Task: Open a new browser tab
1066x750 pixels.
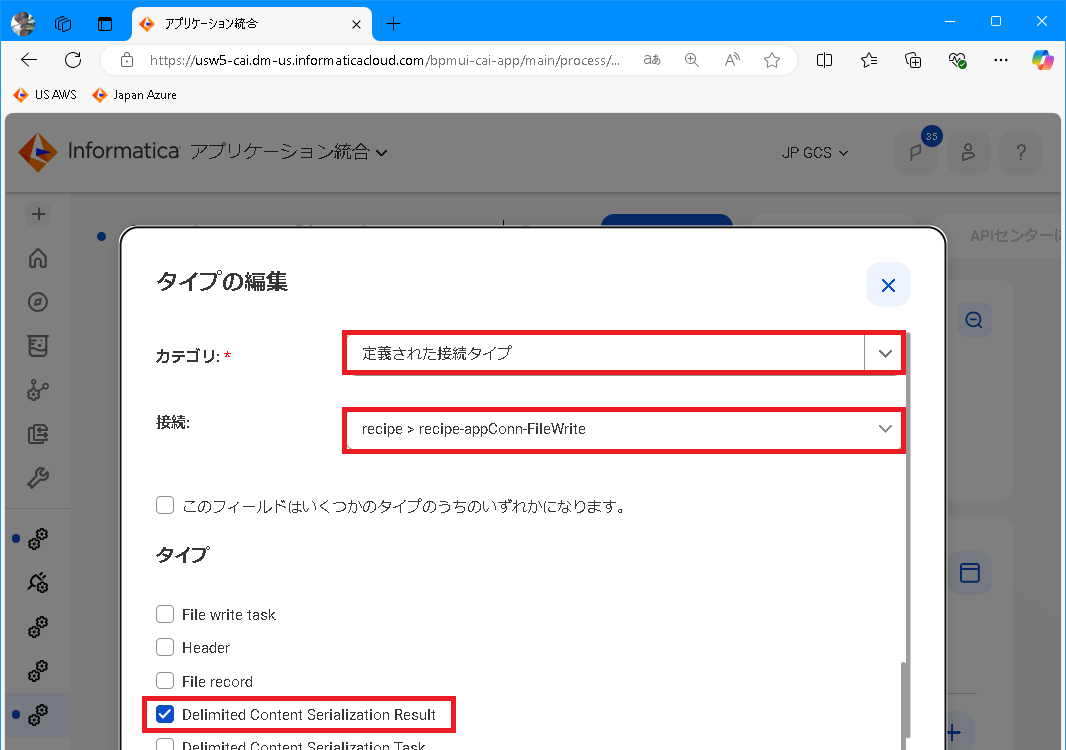Action: [x=393, y=24]
